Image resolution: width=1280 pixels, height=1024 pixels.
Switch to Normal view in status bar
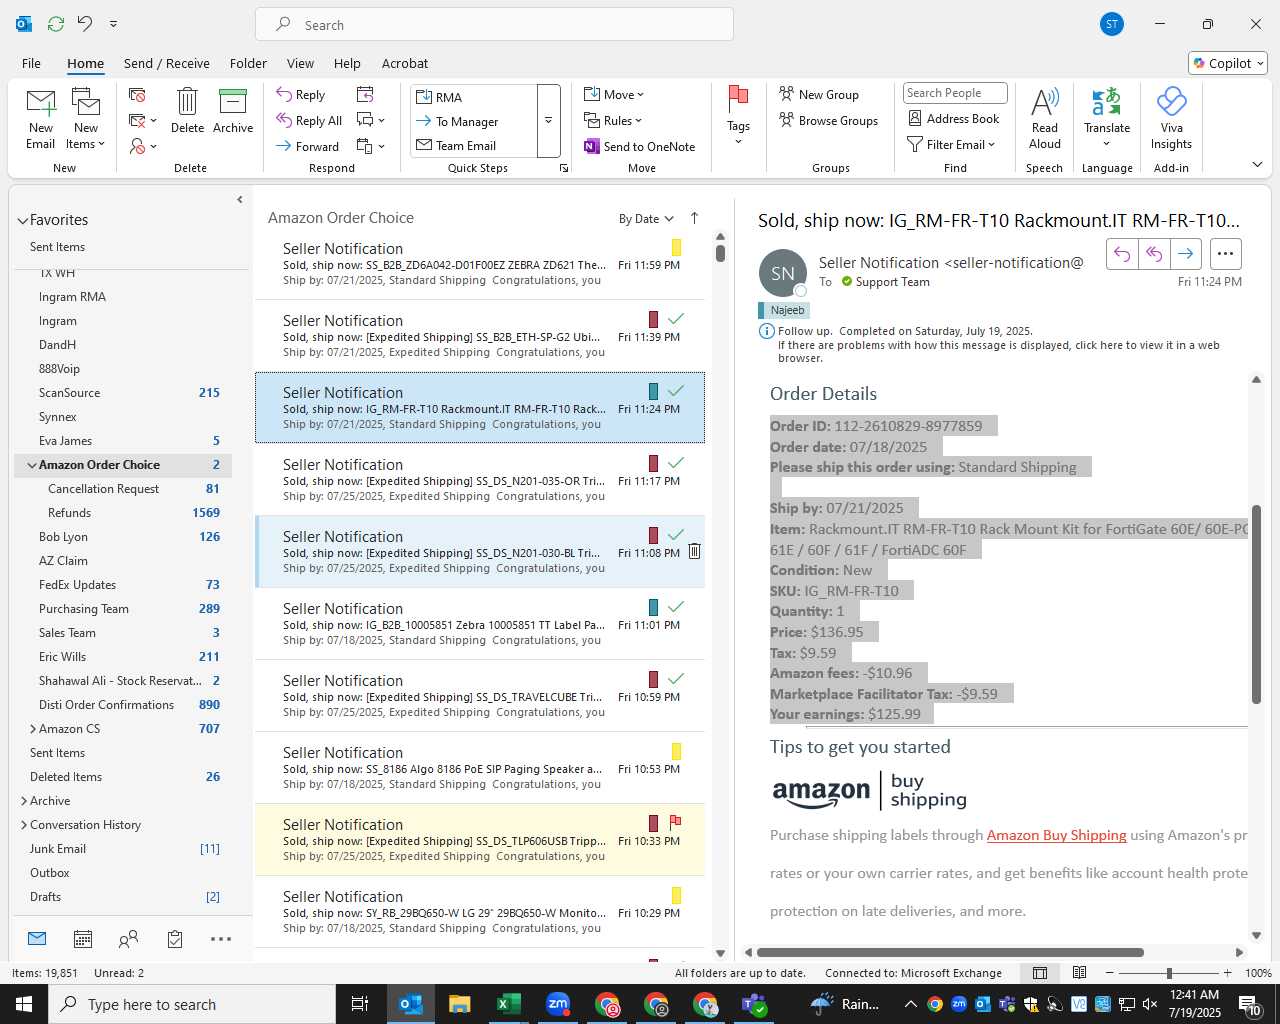point(1040,973)
